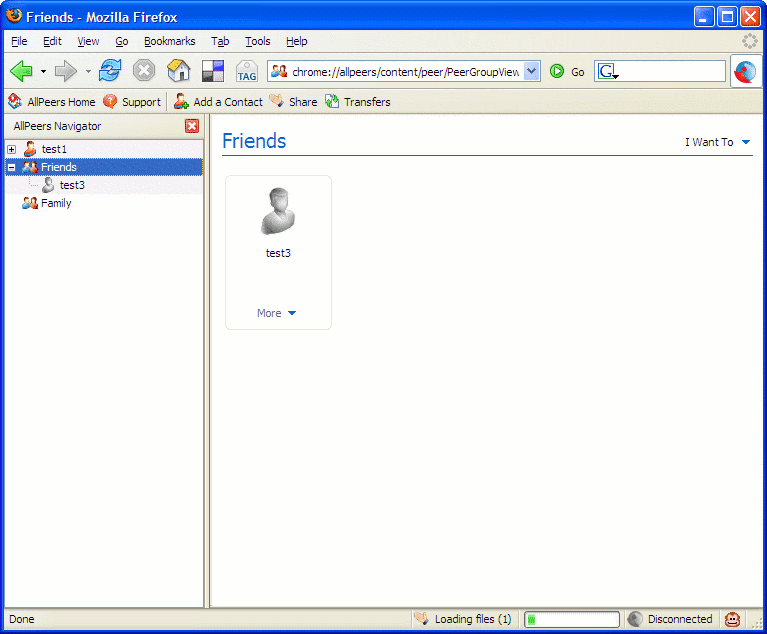Click the AllPeers Navigator panel title
Image resolution: width=767 pixels, height=634 pixels.
click(x=57, y=126)
